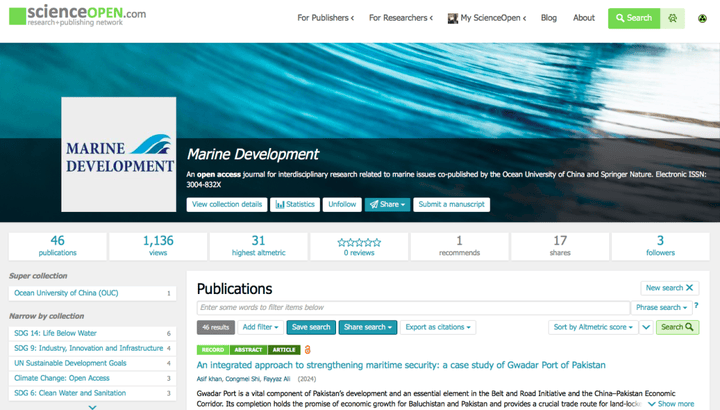Viewport: 720px width, 410px height.
Task: Filter by Climate Change: Open Access
Action: [92, 378]
